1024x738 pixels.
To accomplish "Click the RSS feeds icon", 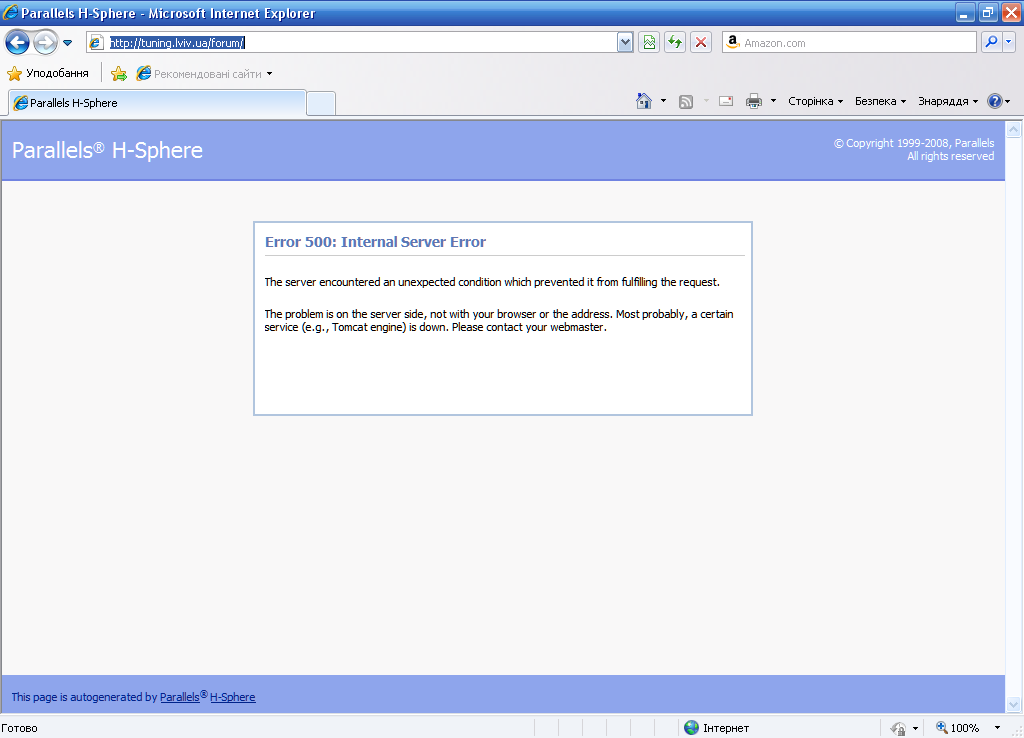I will point(686,101).
